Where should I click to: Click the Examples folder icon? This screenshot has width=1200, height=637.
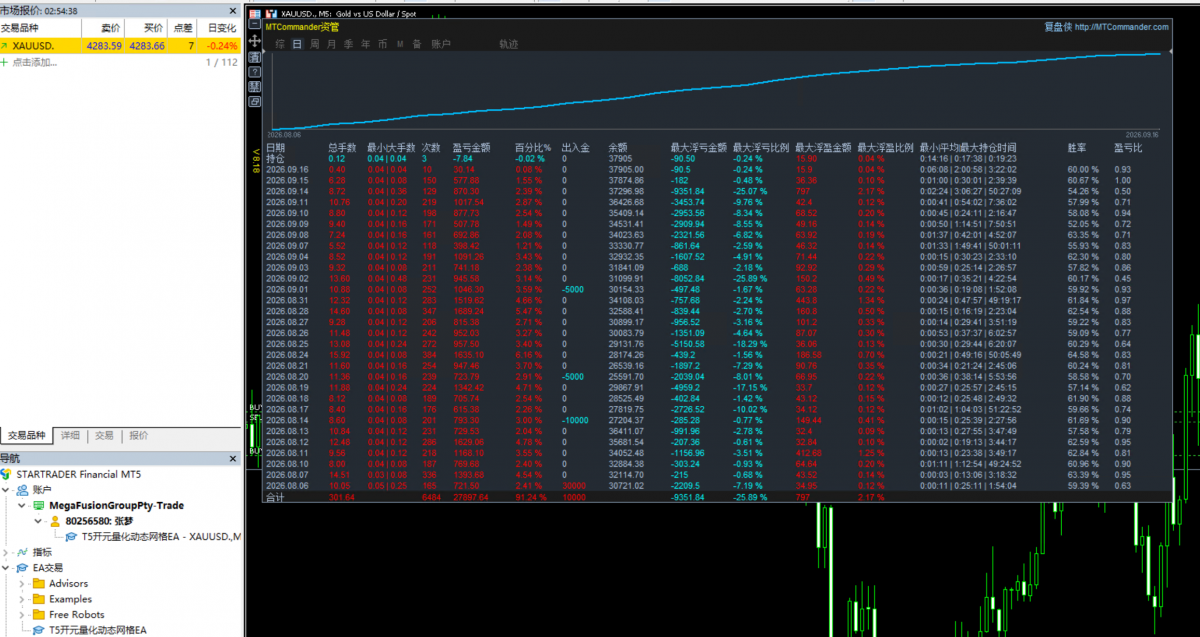pos(39,599)
